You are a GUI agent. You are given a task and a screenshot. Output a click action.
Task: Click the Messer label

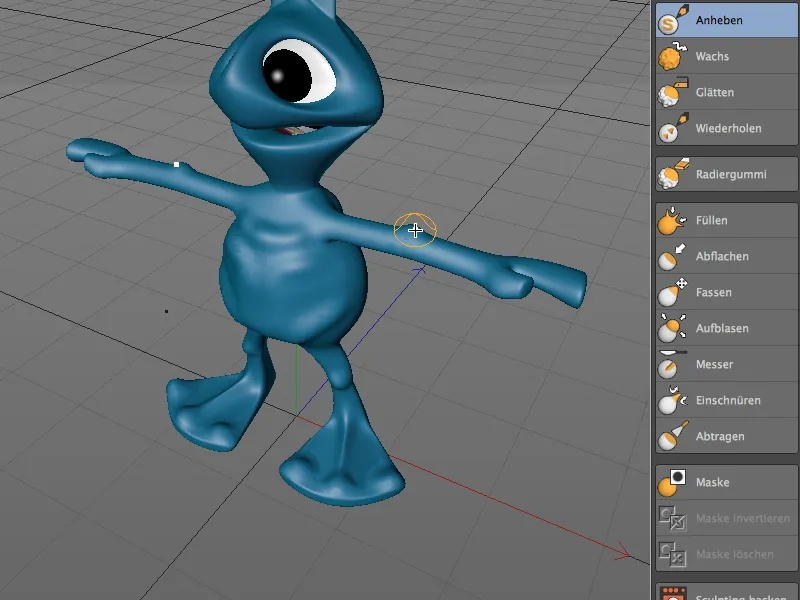point(714,364)
